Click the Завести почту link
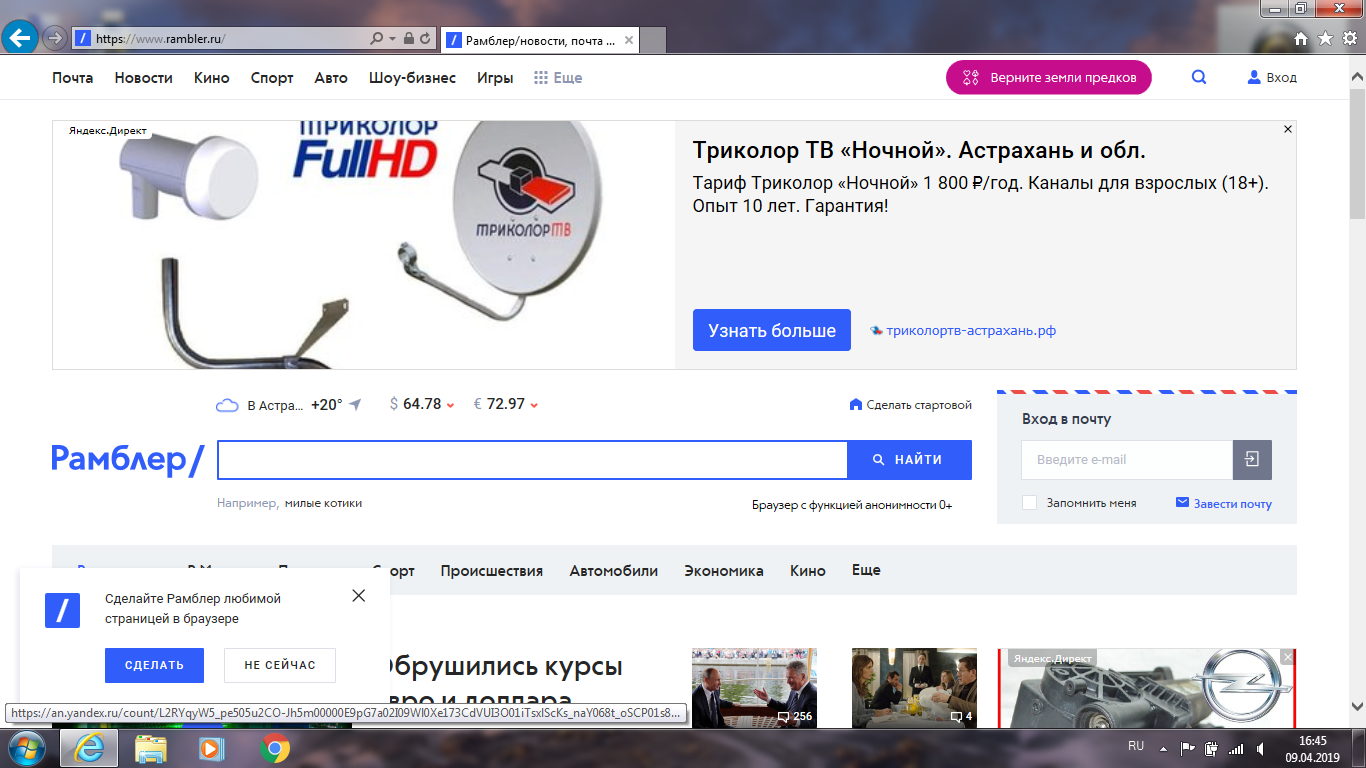The image size is (1366, 768). click(x=1224, y=503)
